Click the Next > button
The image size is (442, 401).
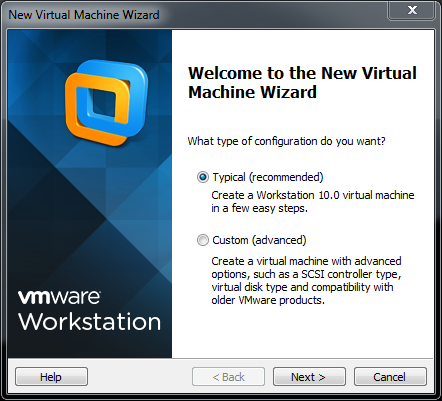309,377
